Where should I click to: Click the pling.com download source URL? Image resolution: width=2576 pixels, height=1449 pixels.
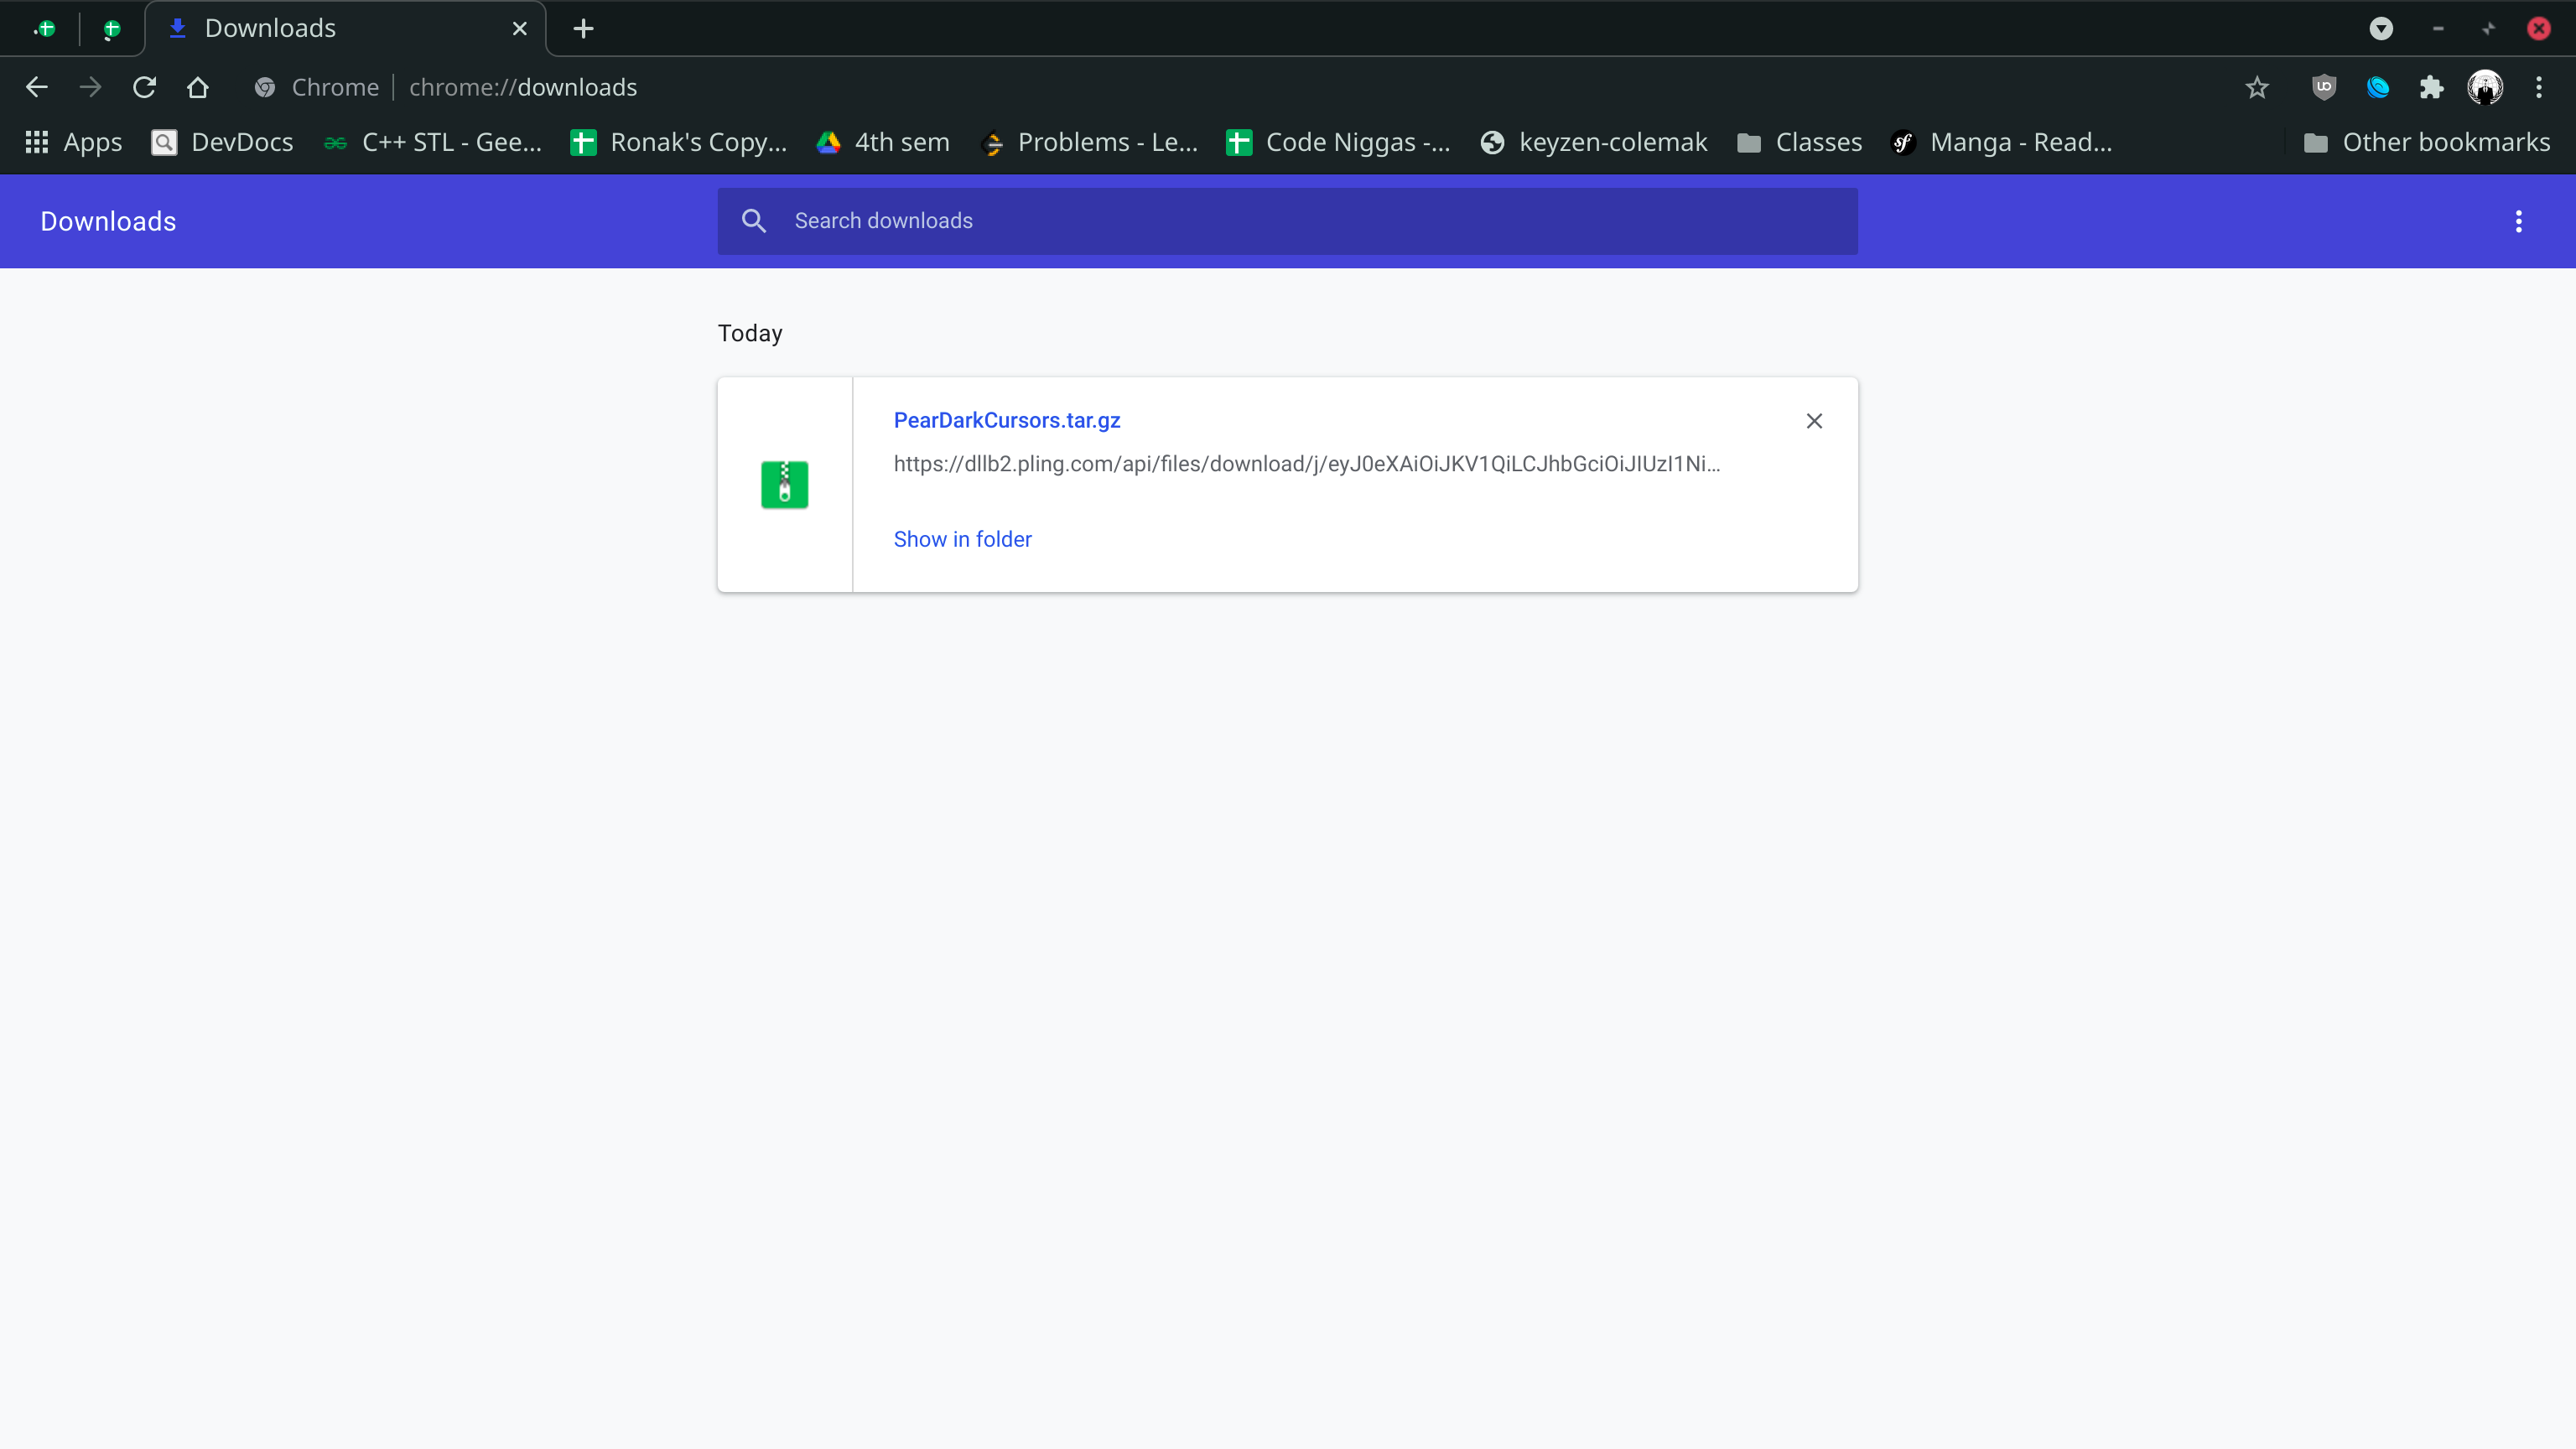[1307, 464]
